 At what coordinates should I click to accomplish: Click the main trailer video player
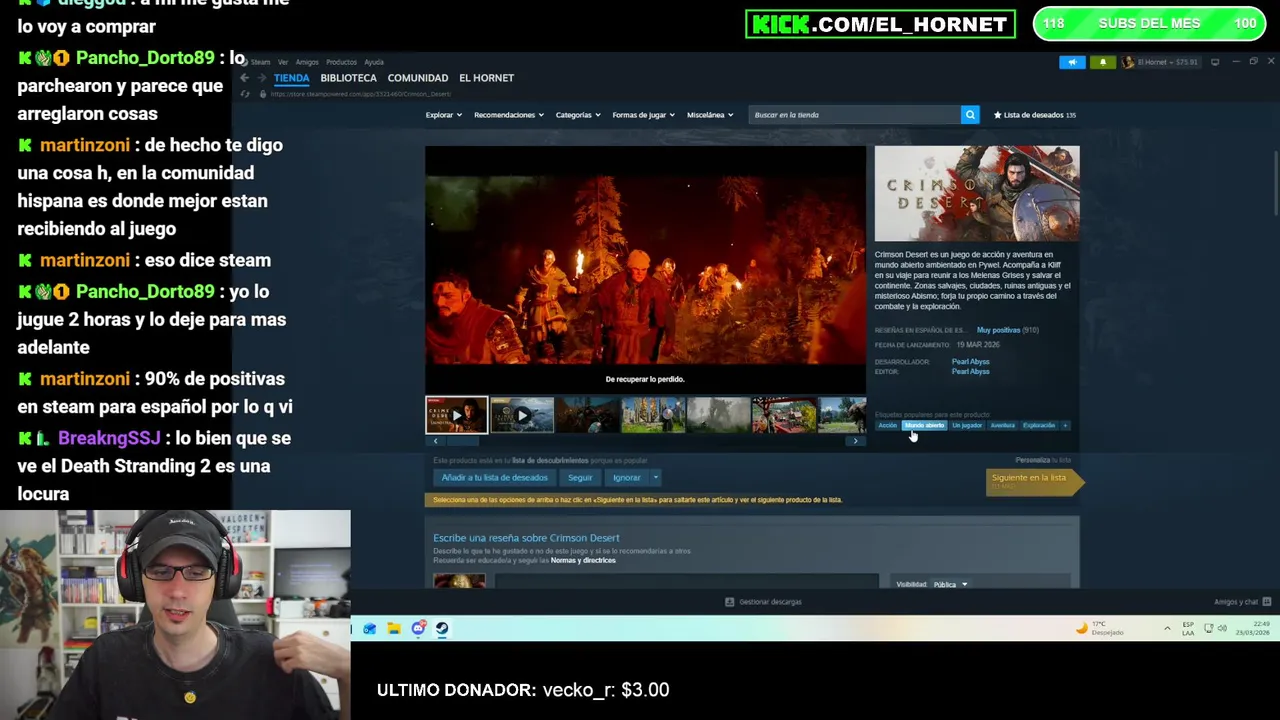pyautogui.click(x=645, y=270)
